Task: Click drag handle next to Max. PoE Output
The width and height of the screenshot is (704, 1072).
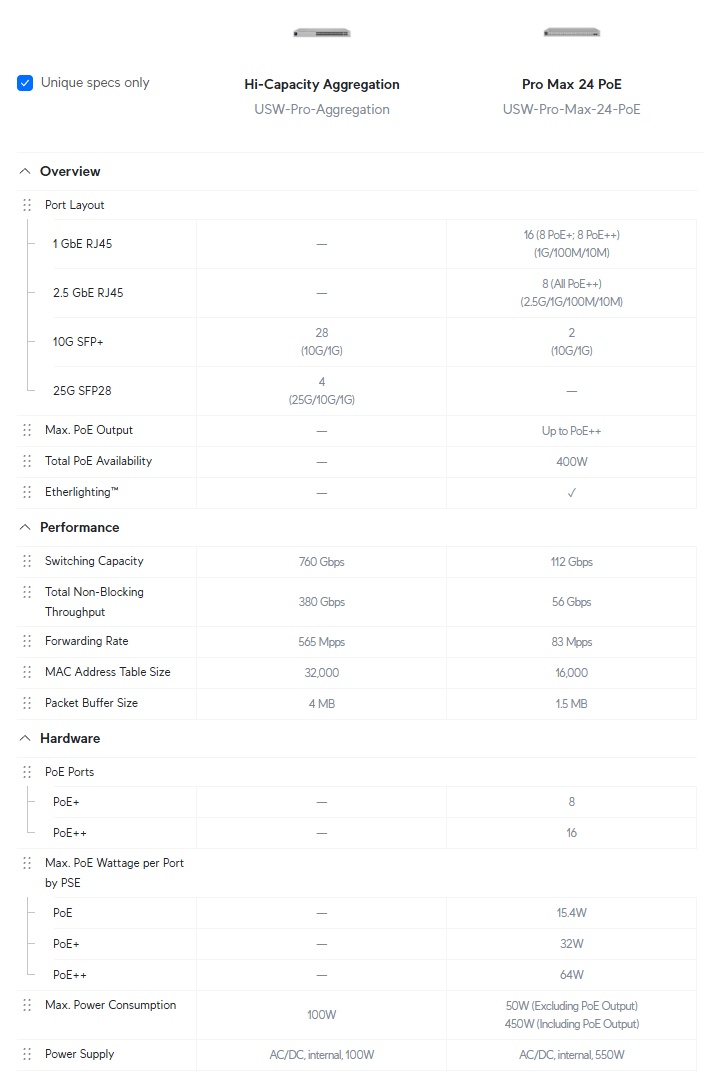Action: coord(27,430)
